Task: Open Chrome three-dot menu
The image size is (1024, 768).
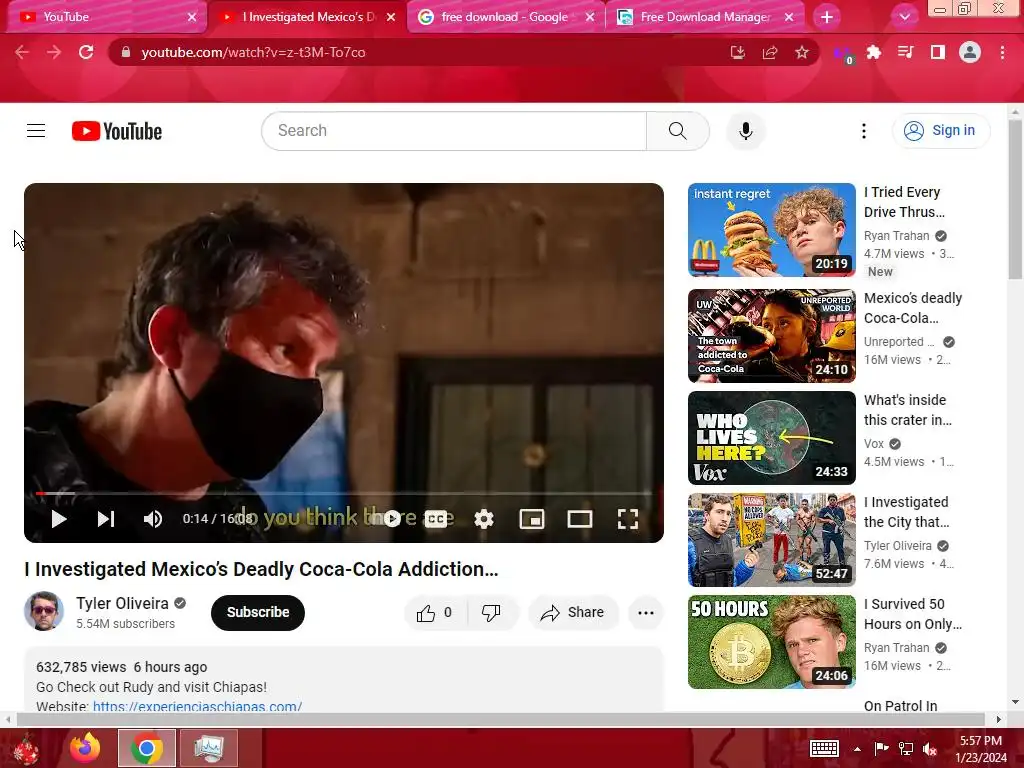Action: click(1002, 52)
